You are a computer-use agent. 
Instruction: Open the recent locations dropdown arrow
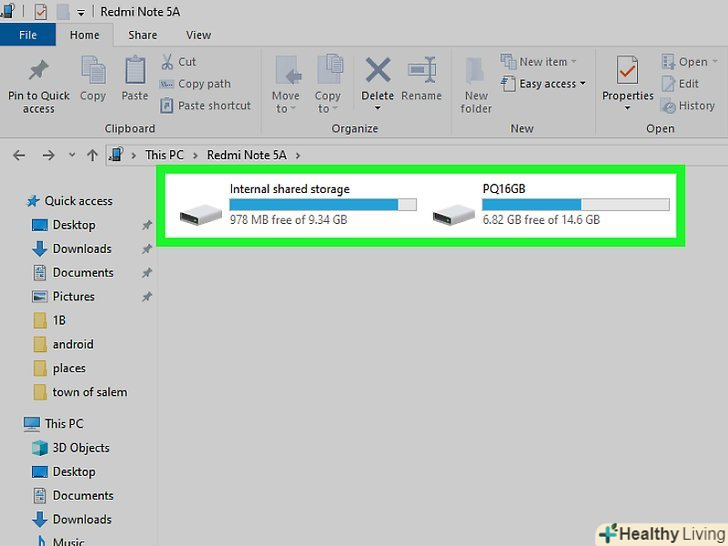click(x=72, y=155)
